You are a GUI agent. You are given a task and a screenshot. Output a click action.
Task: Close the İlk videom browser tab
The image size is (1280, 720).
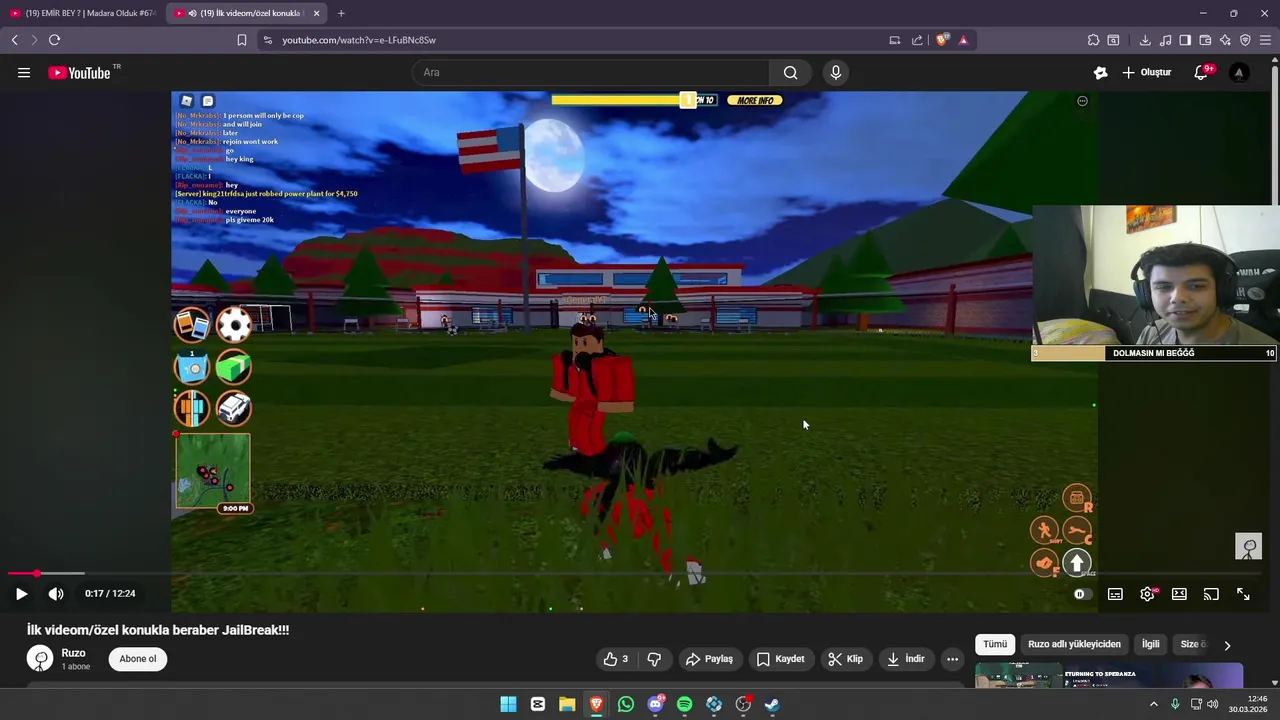coord(316,13)
